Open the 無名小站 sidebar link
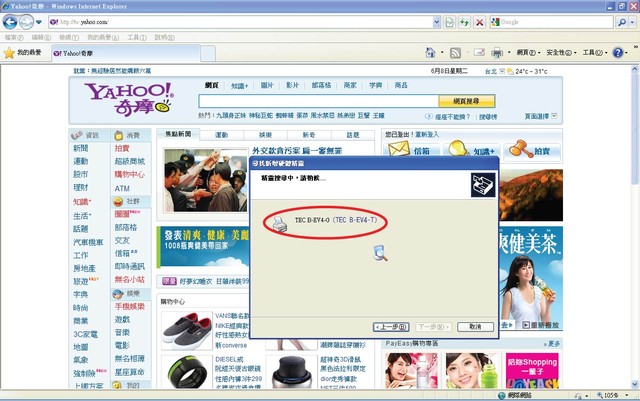The height and width of the screenshot is (401, 640). (129, 280)
